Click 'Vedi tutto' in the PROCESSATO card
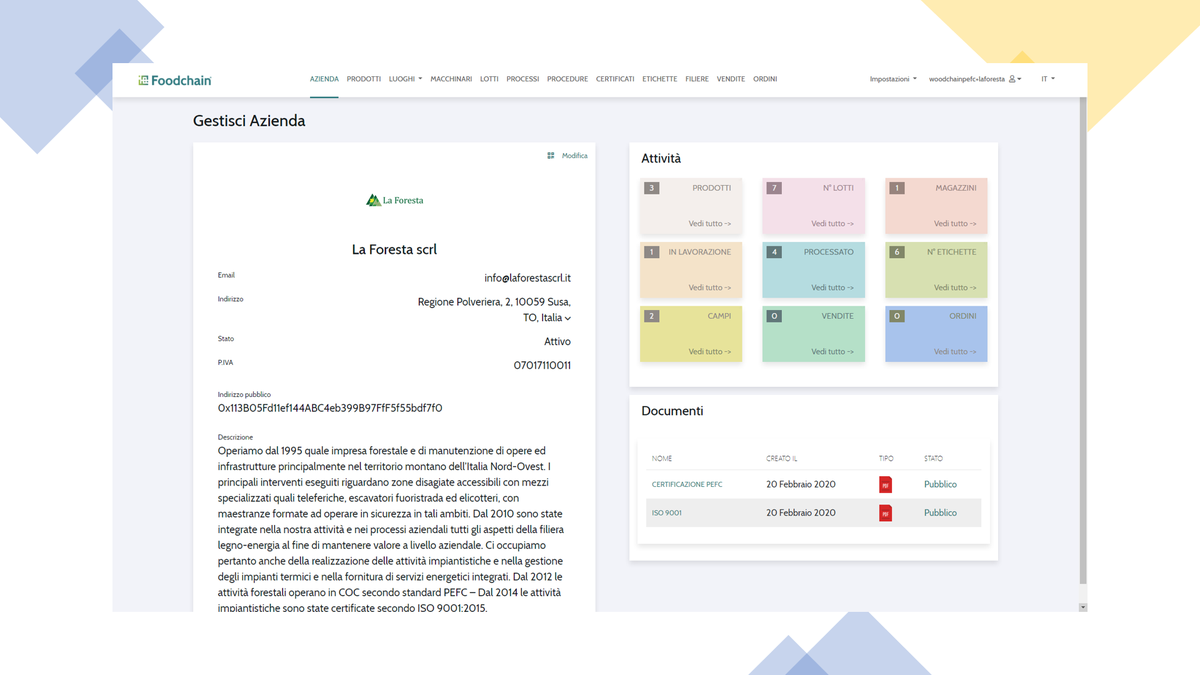 tap(832, 288)
